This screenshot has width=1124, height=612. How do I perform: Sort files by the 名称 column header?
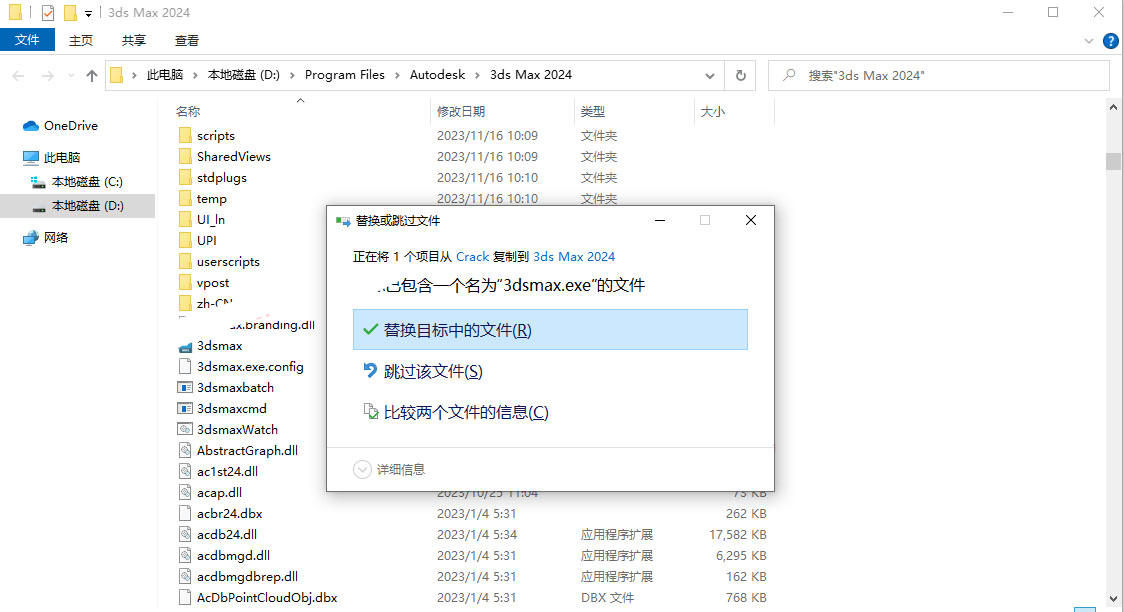pos(188,111)
